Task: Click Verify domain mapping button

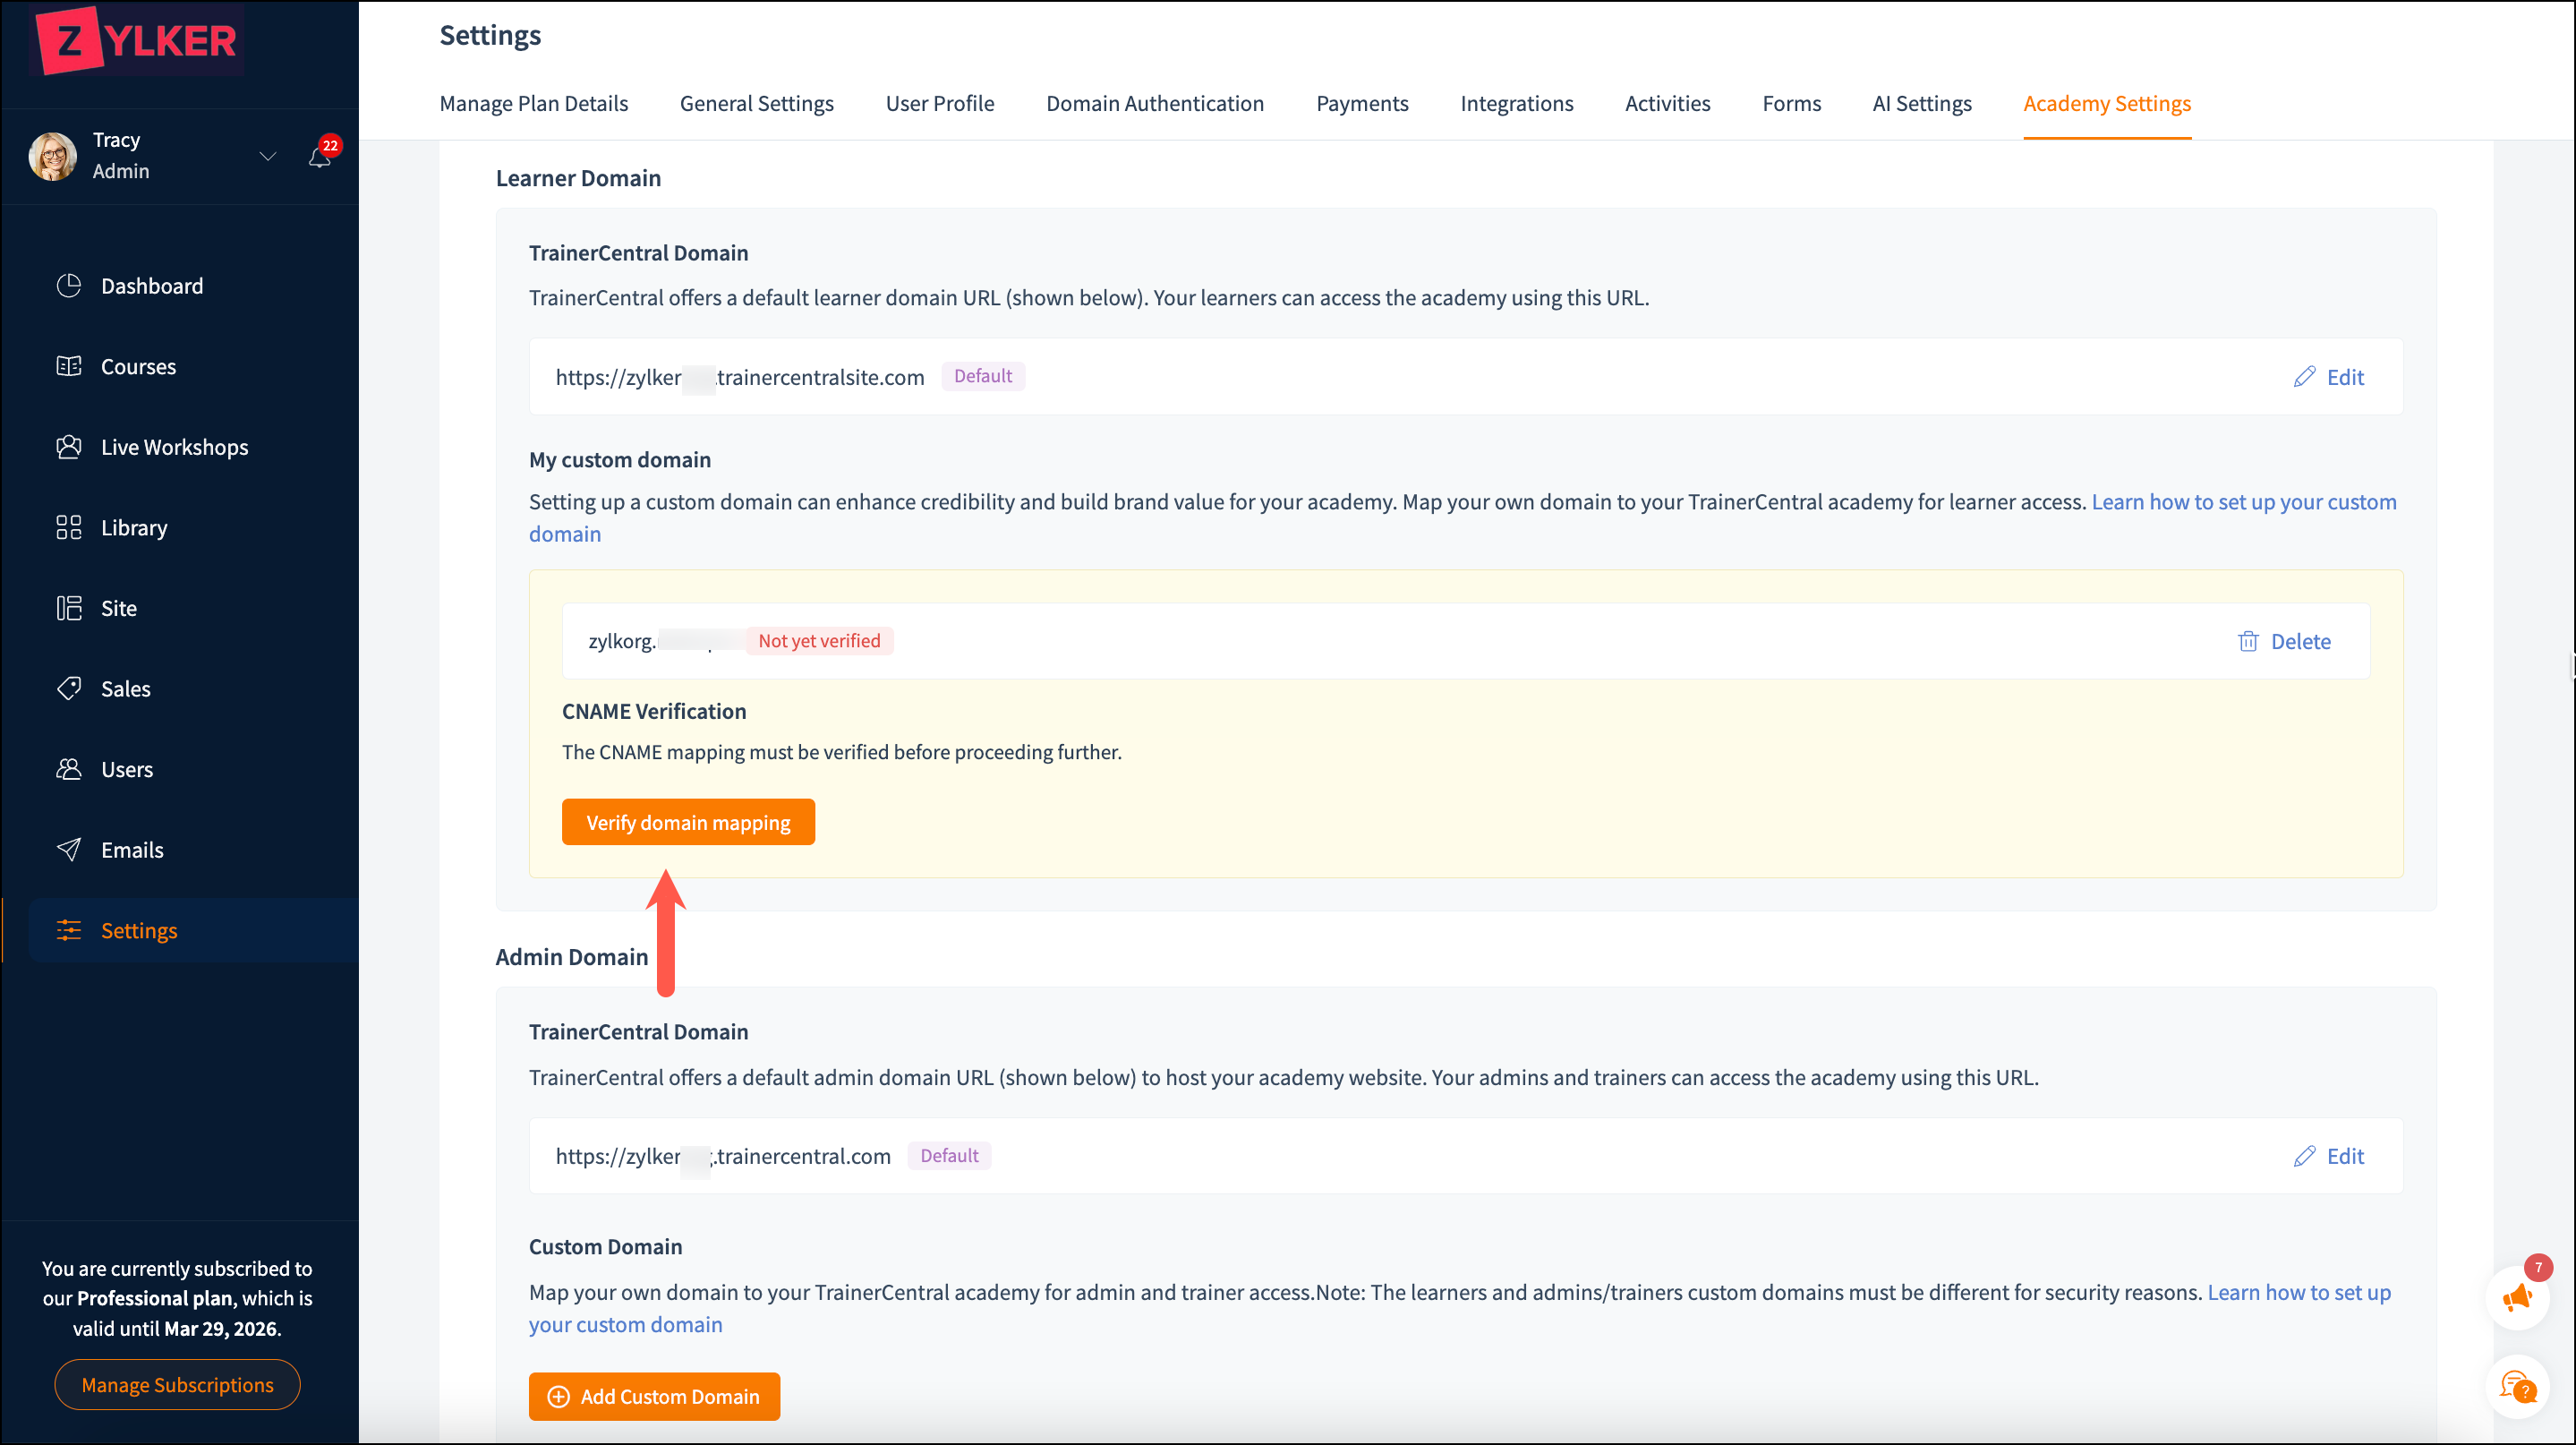Action: (x=688, y=822)
